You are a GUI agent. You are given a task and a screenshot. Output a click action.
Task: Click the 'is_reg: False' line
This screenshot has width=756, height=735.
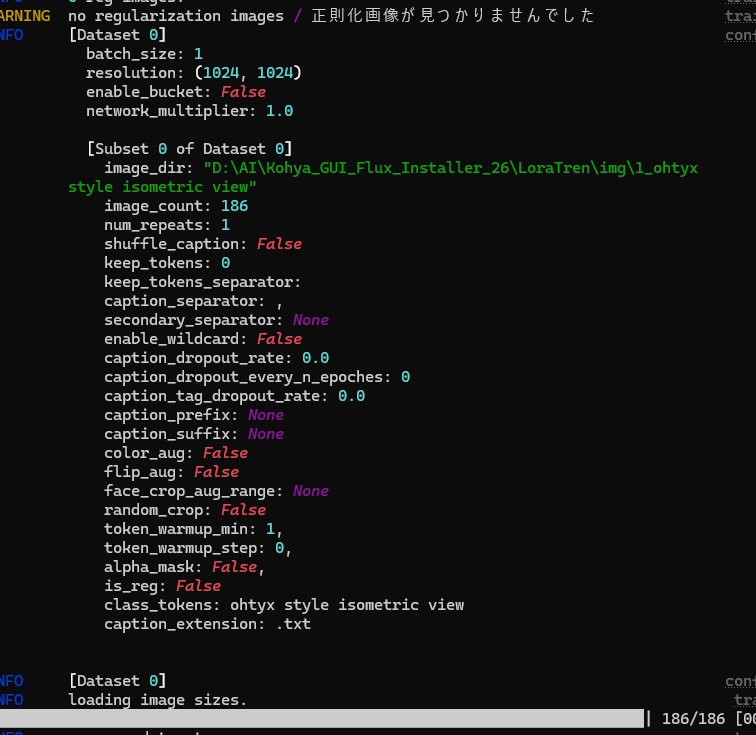click(x=162, y=586)
